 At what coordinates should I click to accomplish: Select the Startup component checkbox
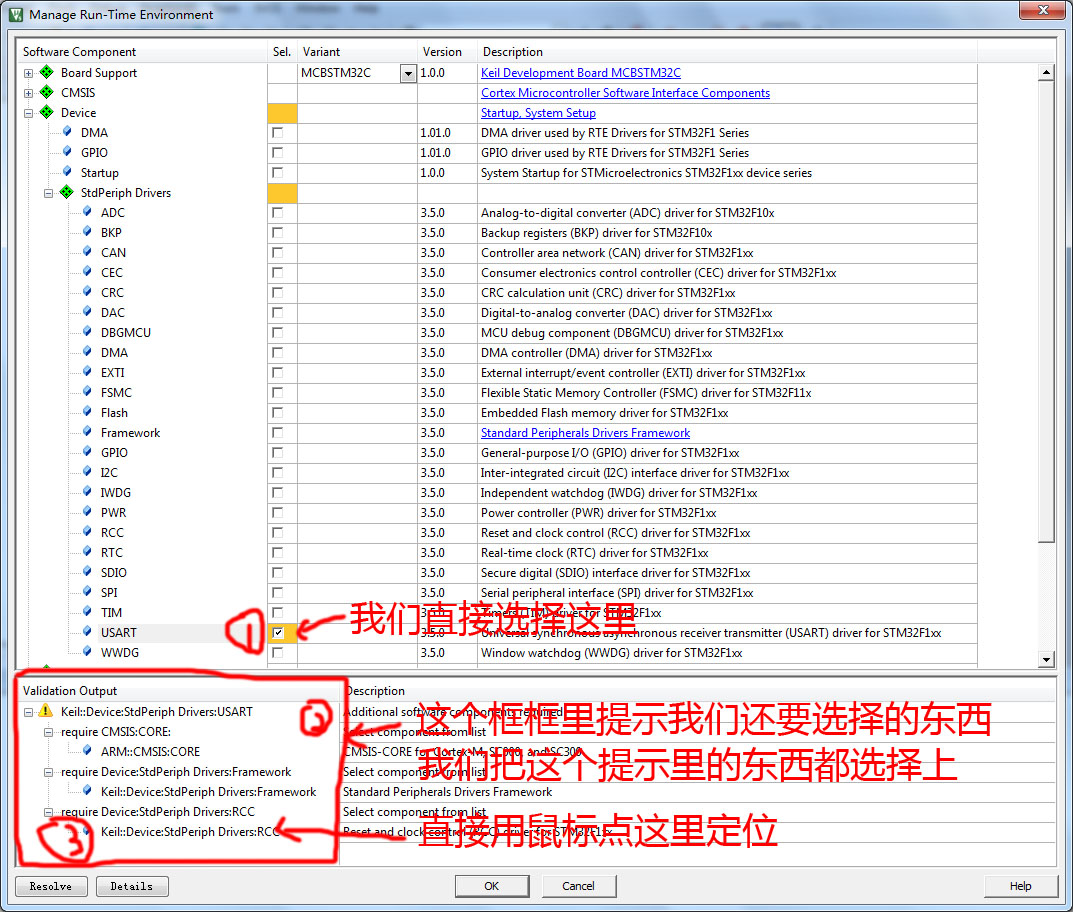[x=277, y=172]
